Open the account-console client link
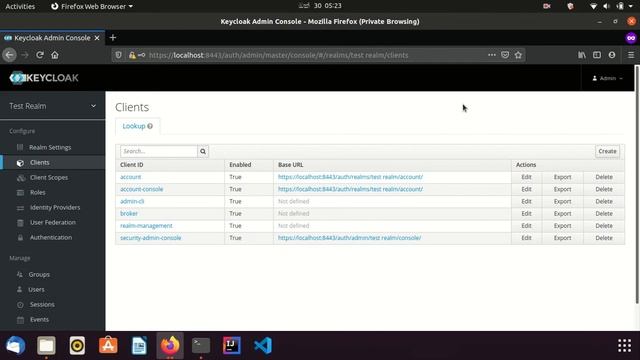 coord(141,189)
